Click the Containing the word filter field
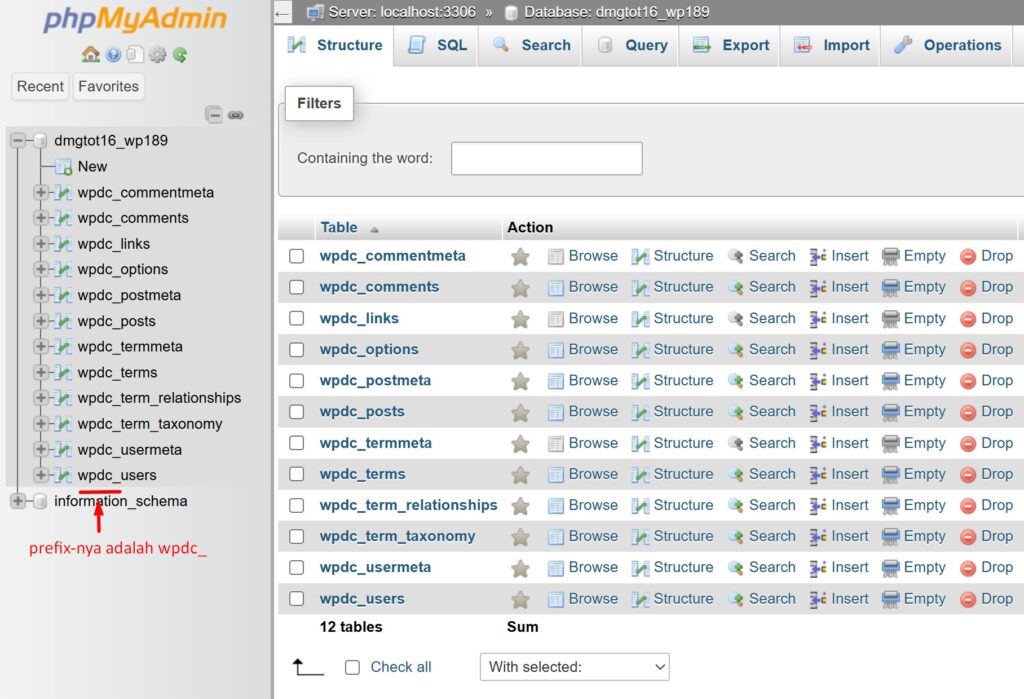Viewport: 1024px width, 699px height. point(547,159)
